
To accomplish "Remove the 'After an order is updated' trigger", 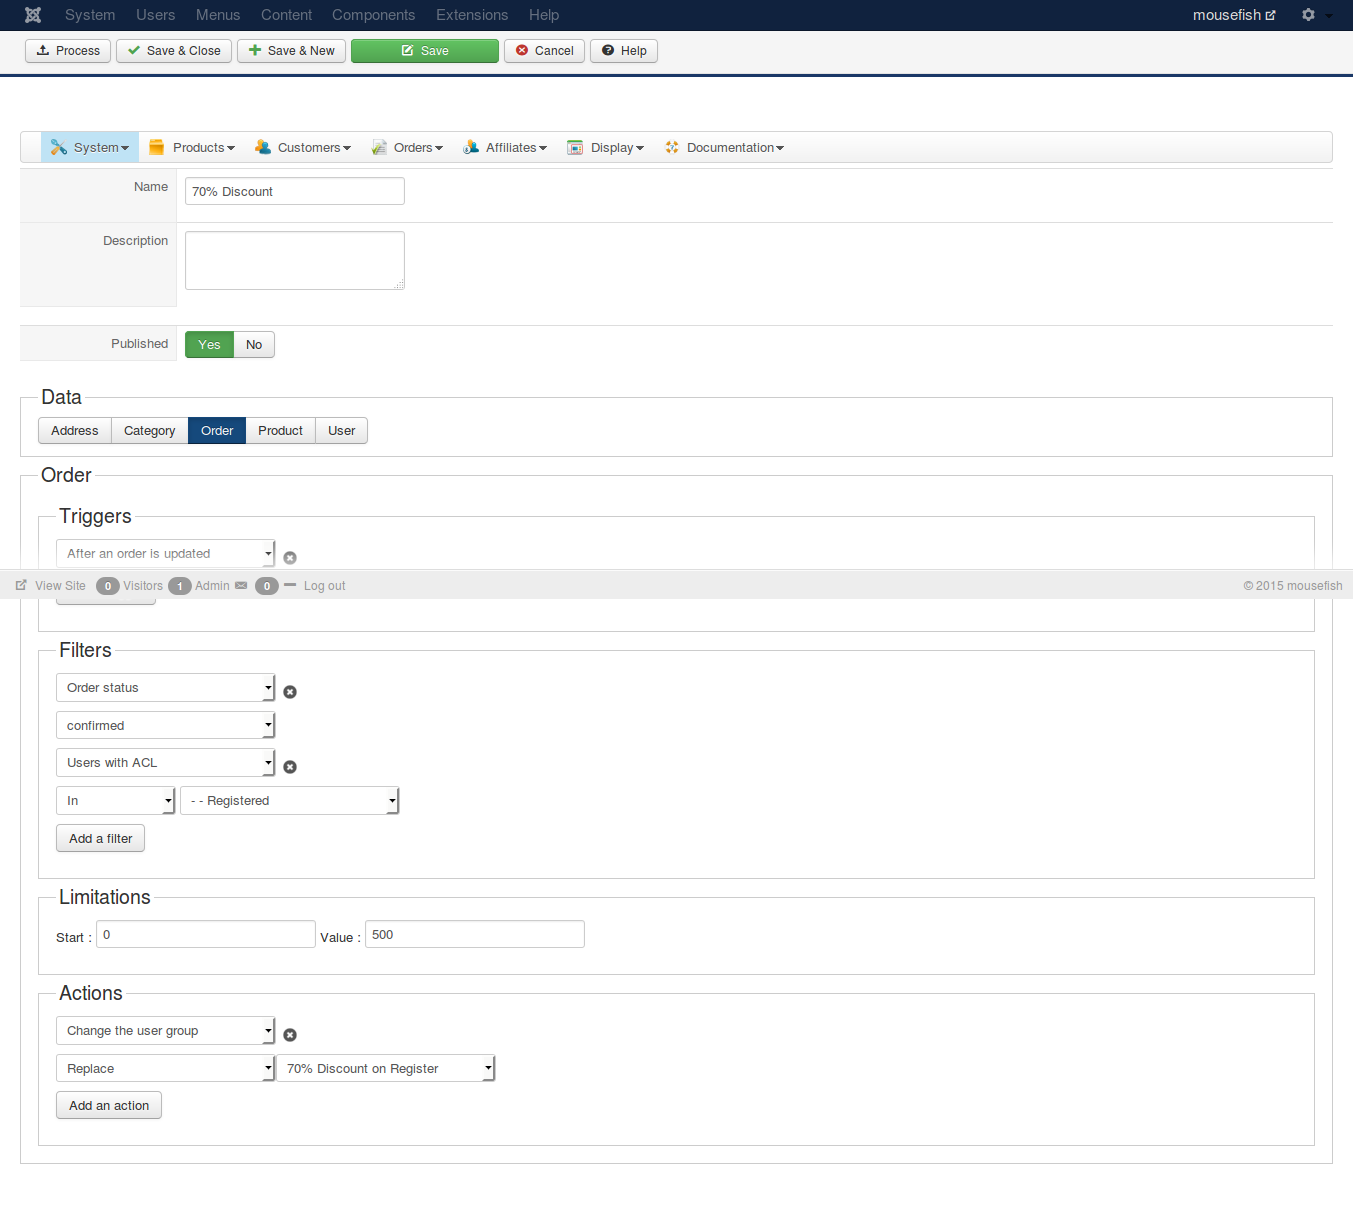I will (290, 558).
